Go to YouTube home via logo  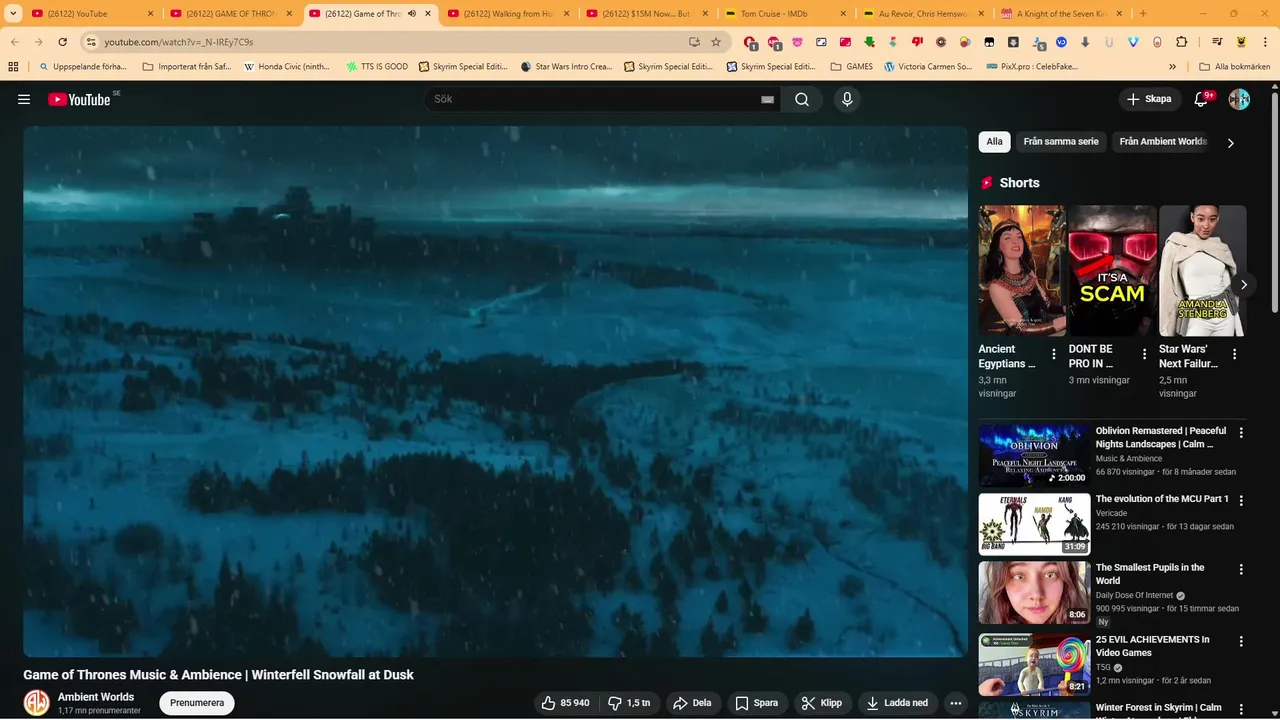pos(79,99)
